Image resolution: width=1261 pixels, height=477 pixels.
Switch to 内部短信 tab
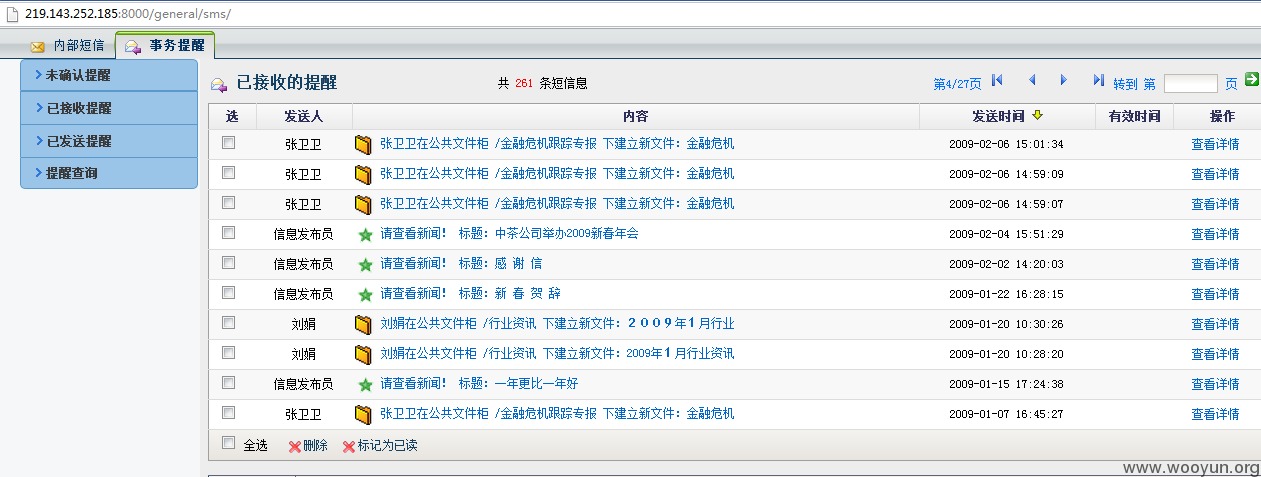pyautogui.click(x=67, y=46)
